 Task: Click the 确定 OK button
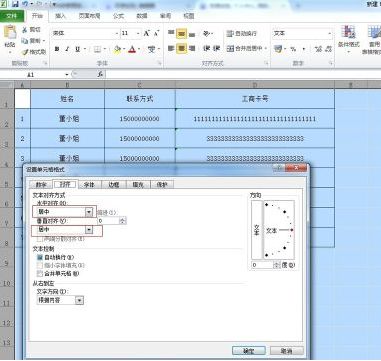pyautogui.click(x=249, y=351)
